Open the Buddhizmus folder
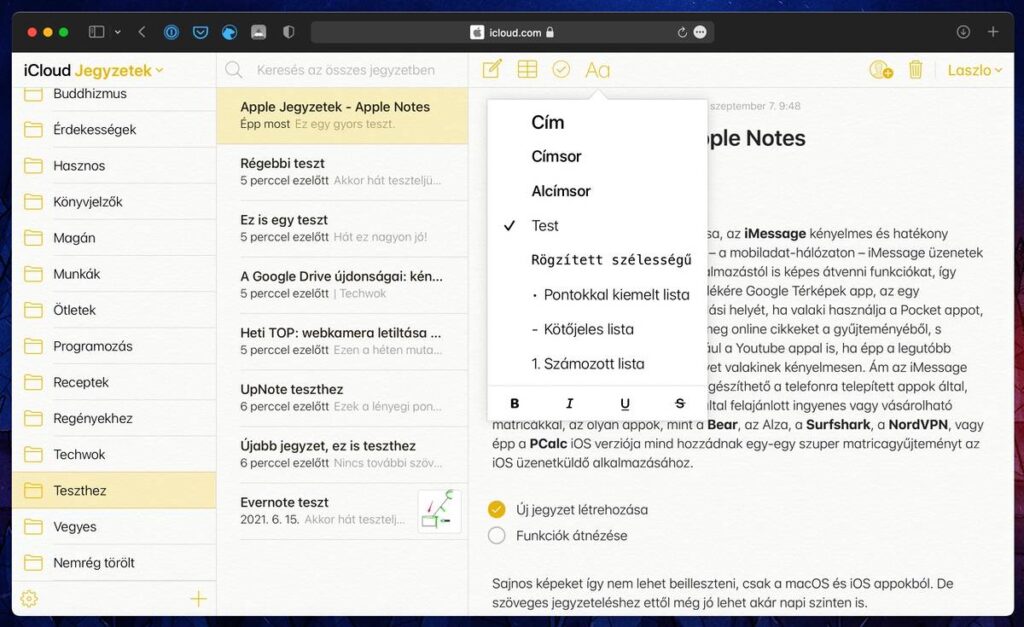This screenshot has width=1024, height=627. [x=114, y=94]
